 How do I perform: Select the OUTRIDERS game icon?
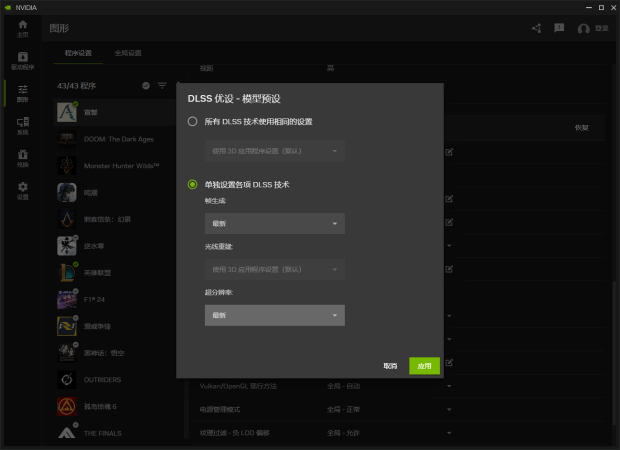pyautogui.click(x=67, y=380)
